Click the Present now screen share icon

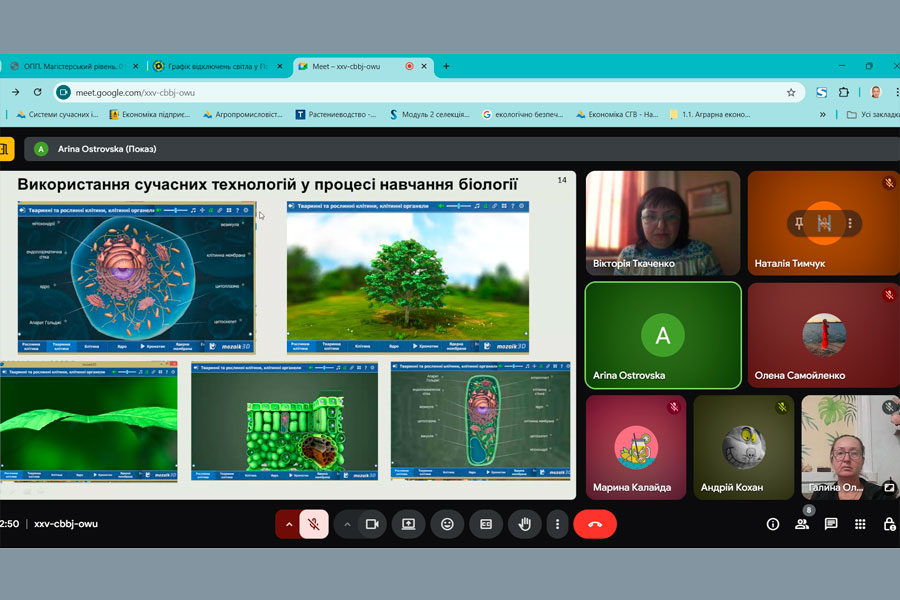[408, 524]
